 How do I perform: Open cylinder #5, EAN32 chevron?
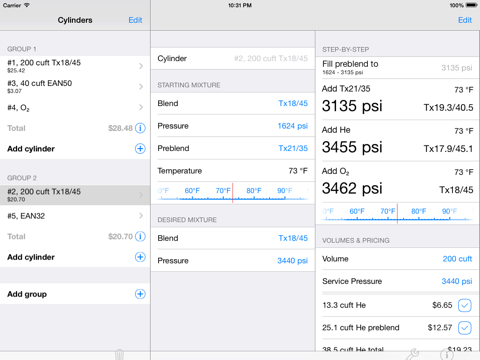click(x=141, y=216)
